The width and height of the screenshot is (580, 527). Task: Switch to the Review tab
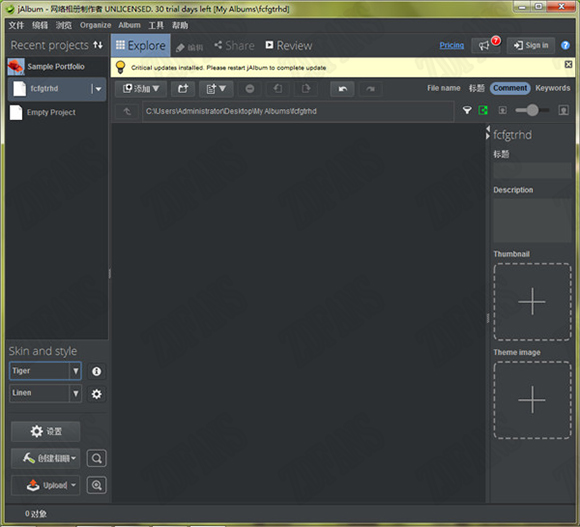[289, 45]
